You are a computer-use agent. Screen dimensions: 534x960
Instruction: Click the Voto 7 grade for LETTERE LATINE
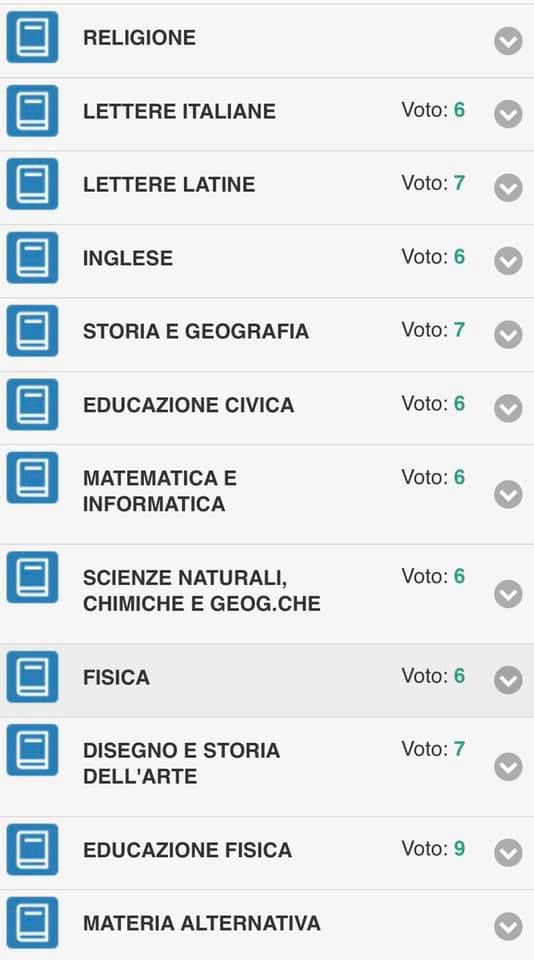click(x=433, y=183)
